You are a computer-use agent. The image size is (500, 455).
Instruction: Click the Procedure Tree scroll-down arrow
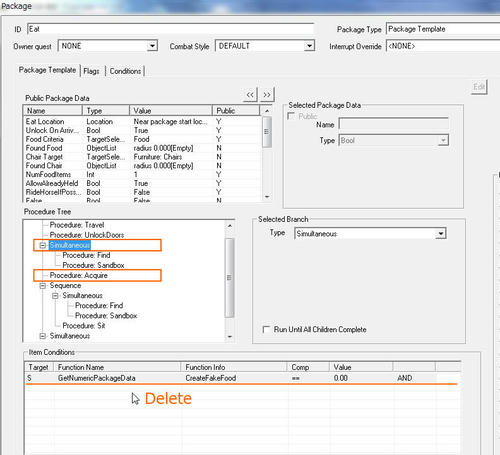(x=230, y=337)
